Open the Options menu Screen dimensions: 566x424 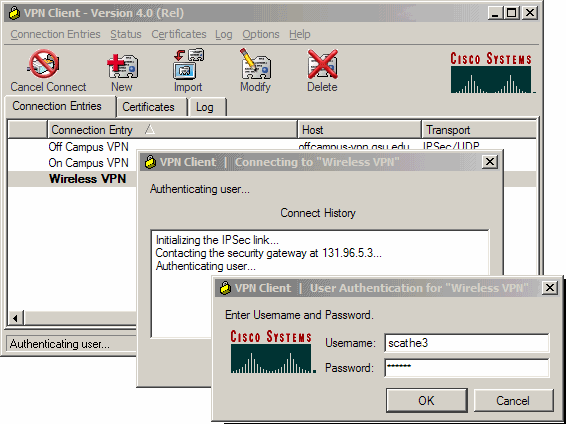tap(261, 34)
